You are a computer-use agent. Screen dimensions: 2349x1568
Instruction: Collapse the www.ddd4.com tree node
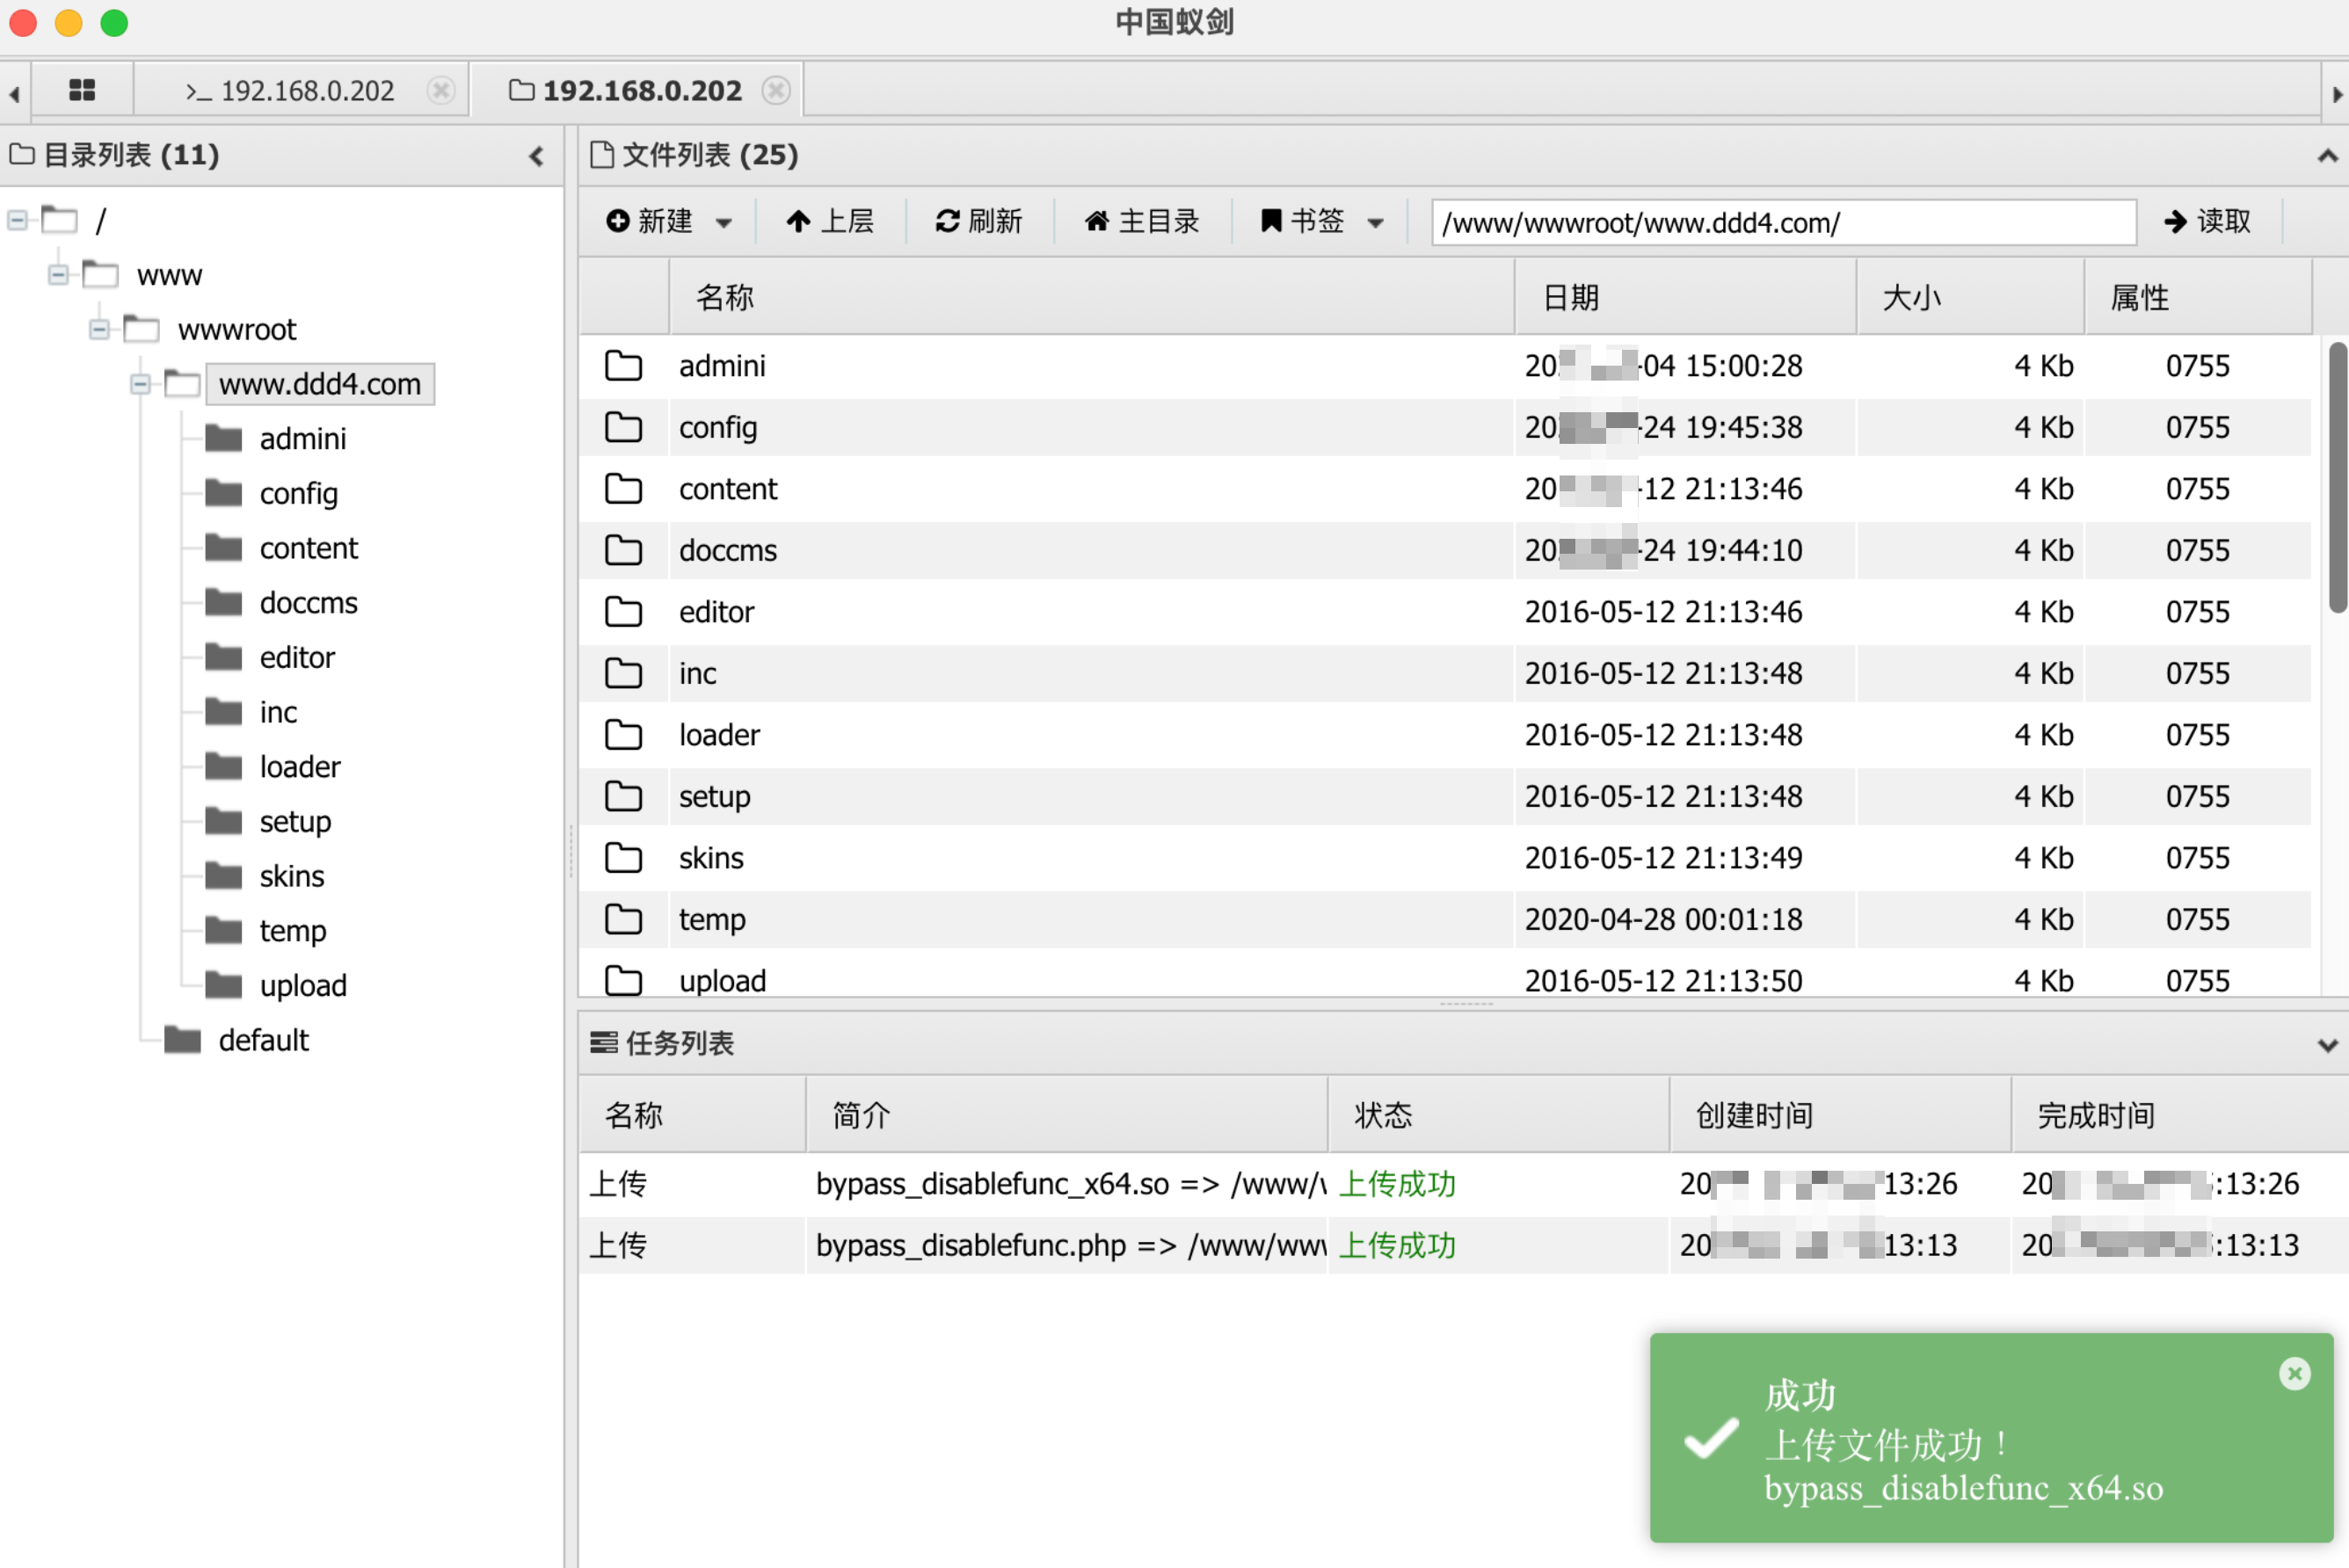tap(140, 384)
